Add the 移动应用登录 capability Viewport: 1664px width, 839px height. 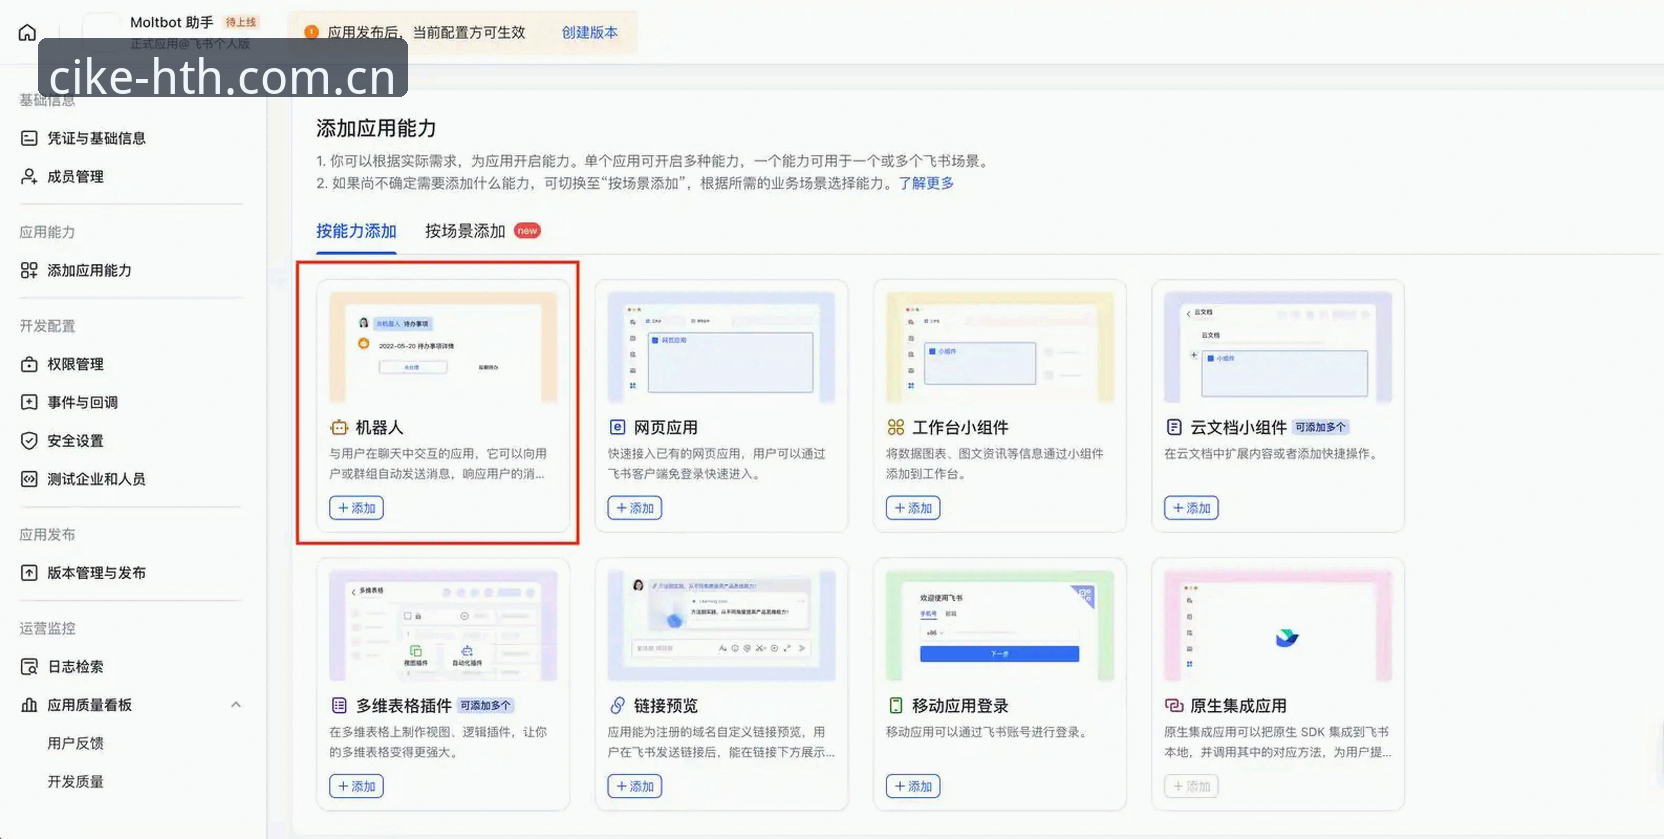(x=912, y=786)
